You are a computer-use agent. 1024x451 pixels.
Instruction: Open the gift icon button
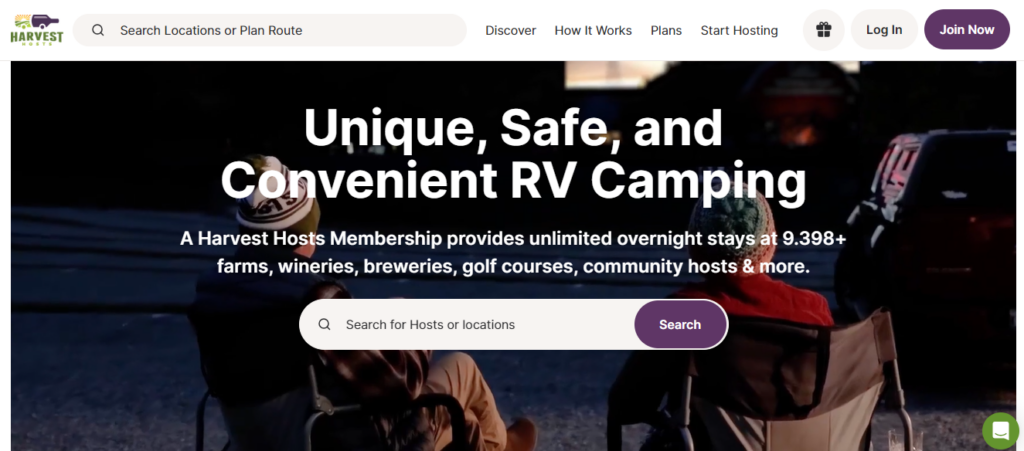point(823,30)
